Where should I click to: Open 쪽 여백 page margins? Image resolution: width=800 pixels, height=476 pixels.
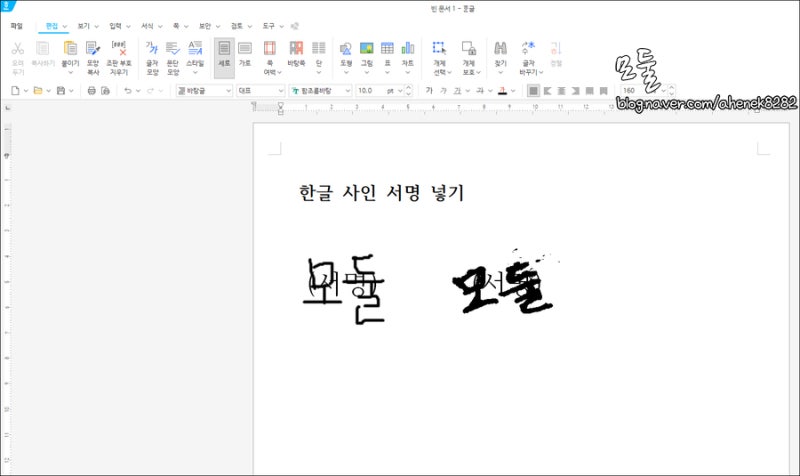point(270,49)
